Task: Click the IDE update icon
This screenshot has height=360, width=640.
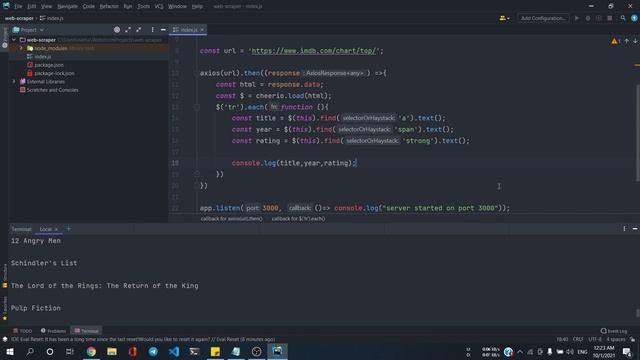Action: [634, 18]
